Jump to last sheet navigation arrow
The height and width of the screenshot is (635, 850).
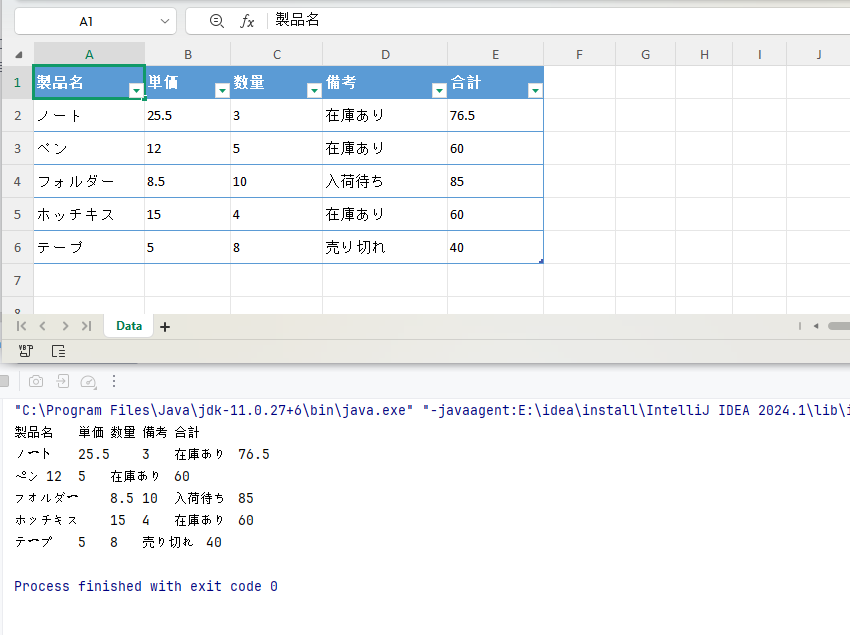coord(86,326)
